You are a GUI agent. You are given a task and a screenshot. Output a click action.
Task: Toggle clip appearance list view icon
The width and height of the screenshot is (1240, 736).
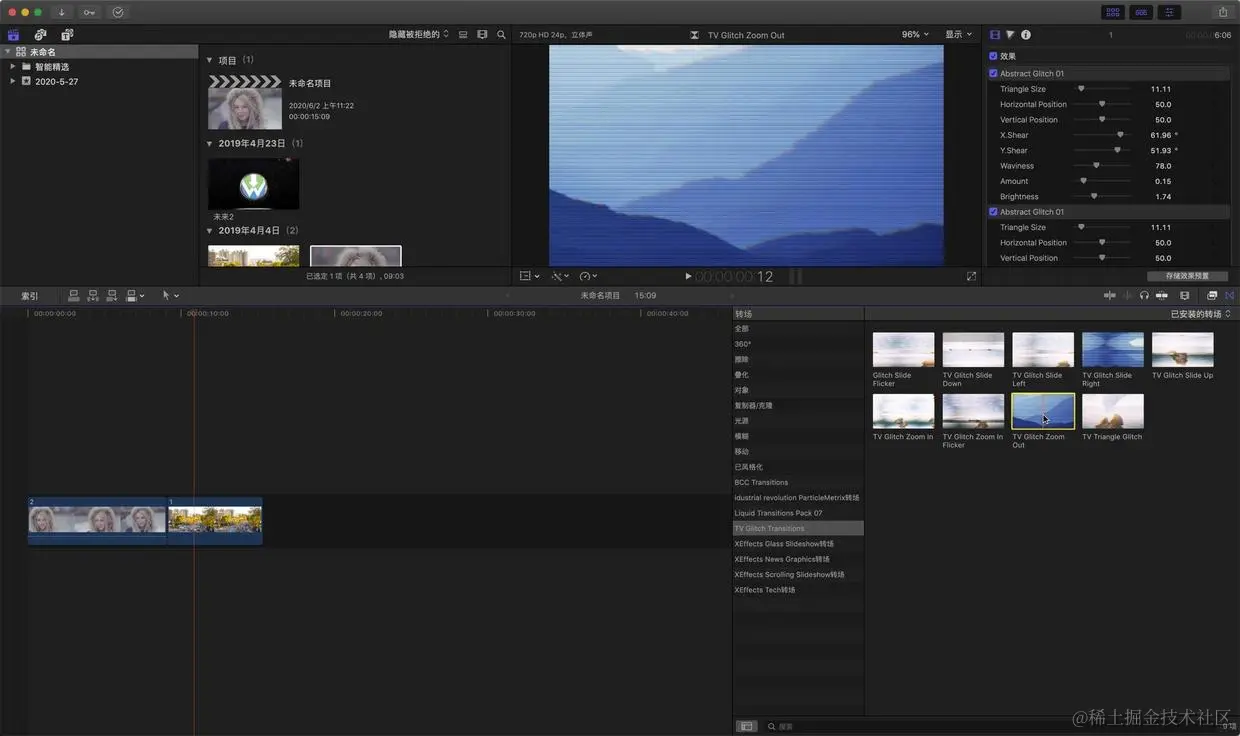[x=463, y=34]
